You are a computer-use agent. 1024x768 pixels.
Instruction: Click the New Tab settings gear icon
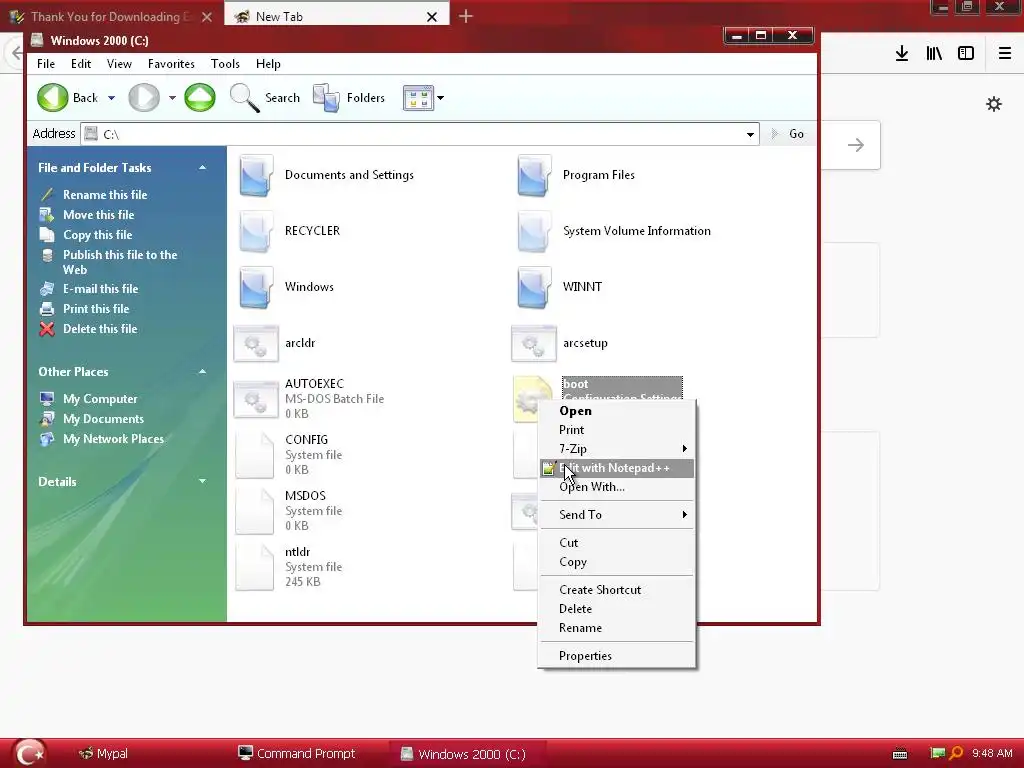(x=994, y=104)
